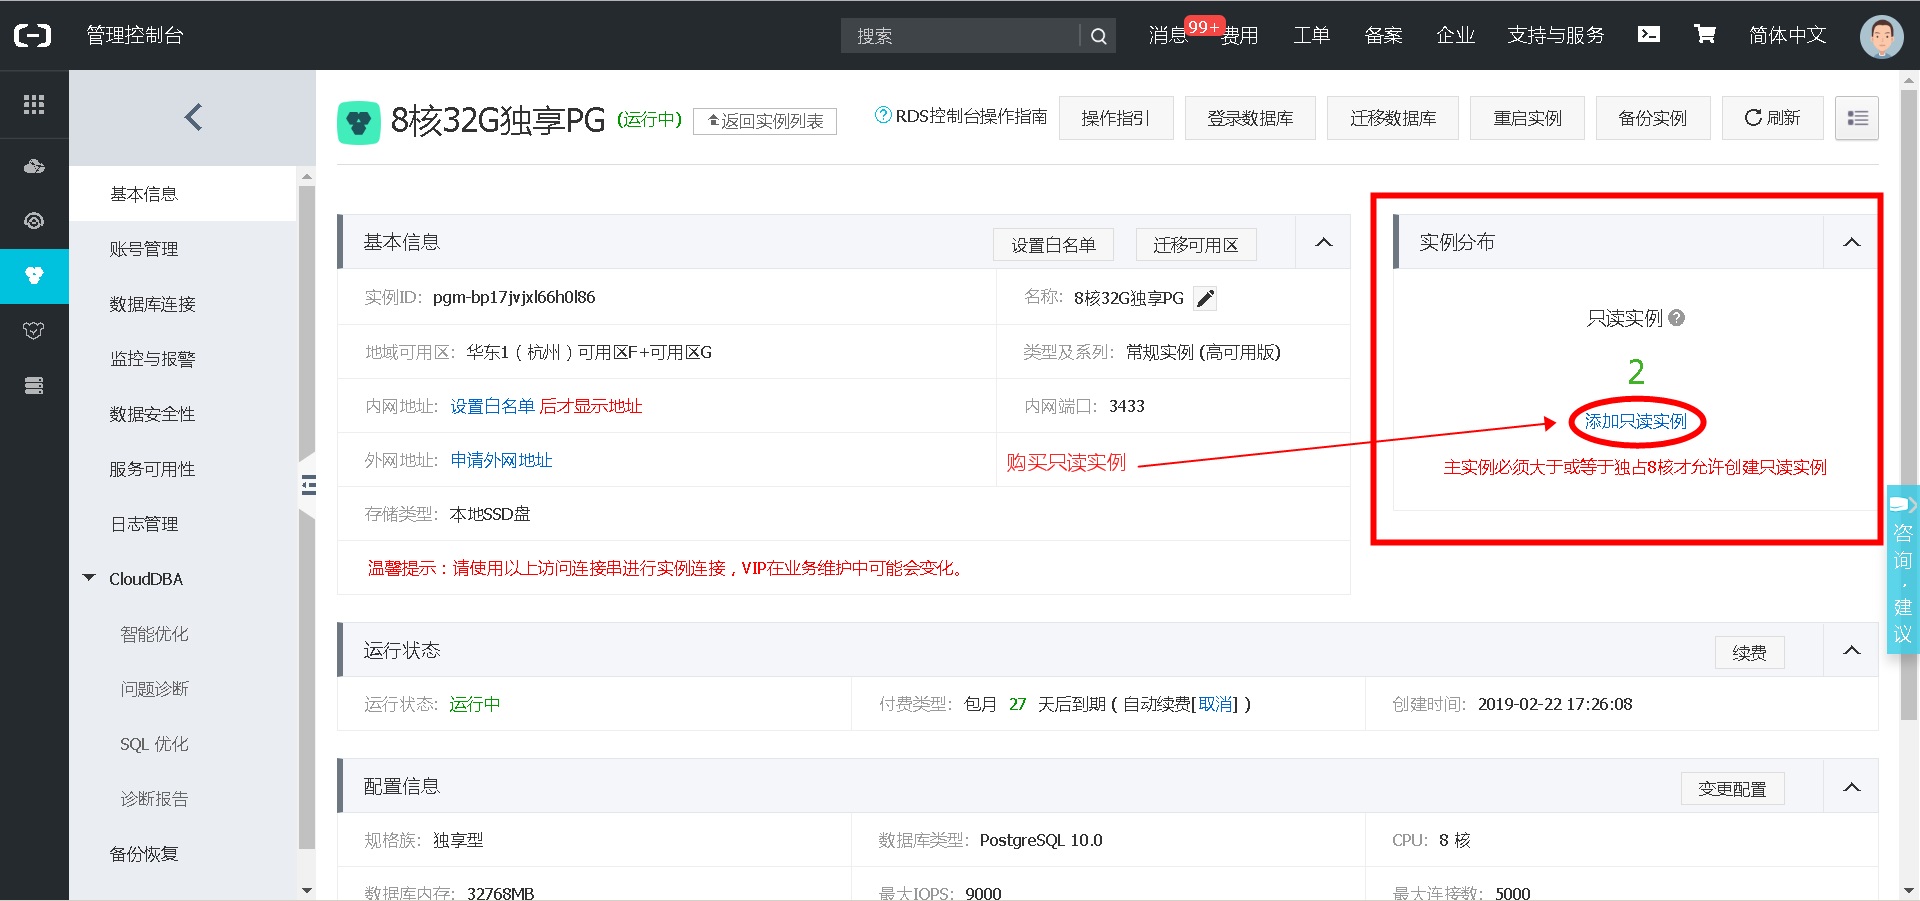Click the green PostgreSQL instance icon
Image resolution: width=1920 pixels, height=901 pixels.
(359, 123)
